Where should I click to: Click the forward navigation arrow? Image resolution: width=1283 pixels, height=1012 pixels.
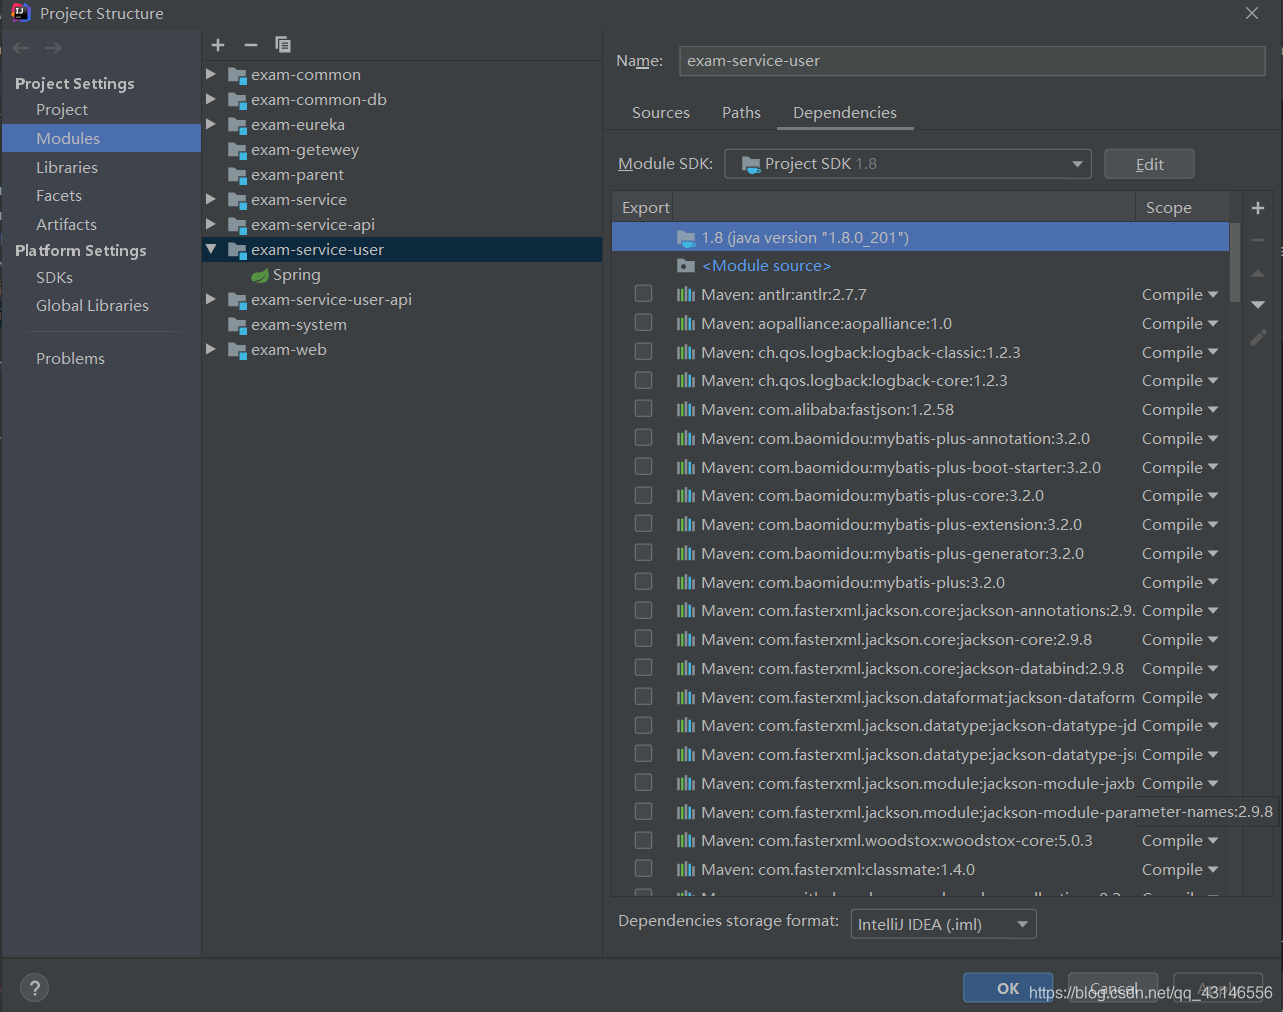tap(53, 48)
